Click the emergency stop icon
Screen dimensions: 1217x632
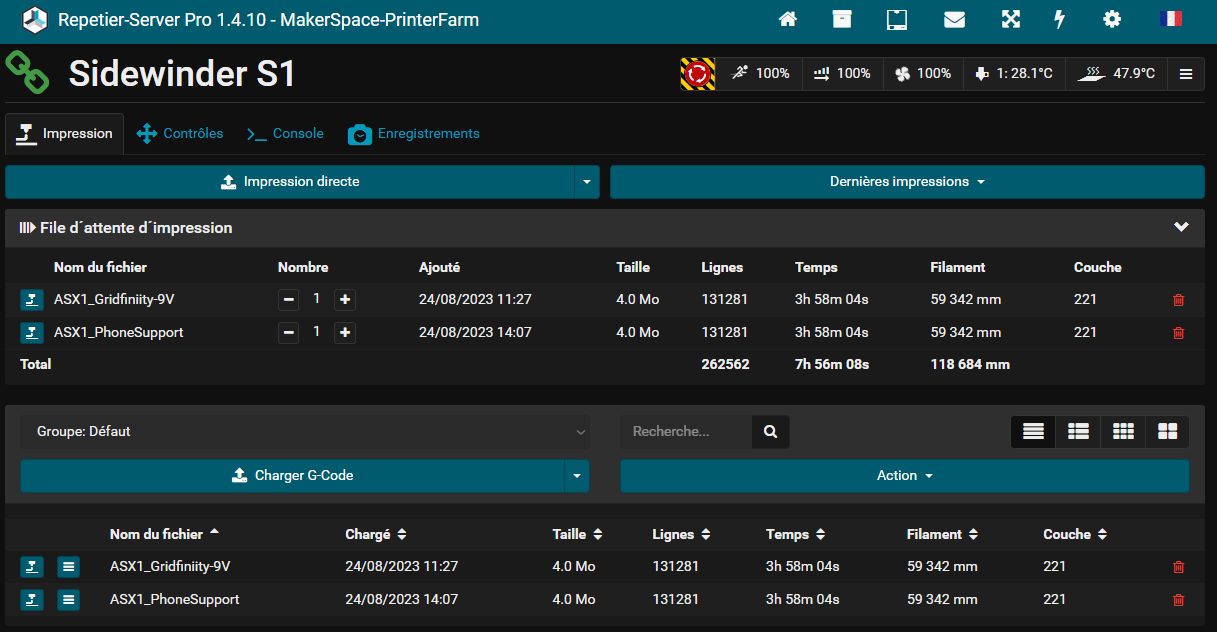(x=698, y=74)
